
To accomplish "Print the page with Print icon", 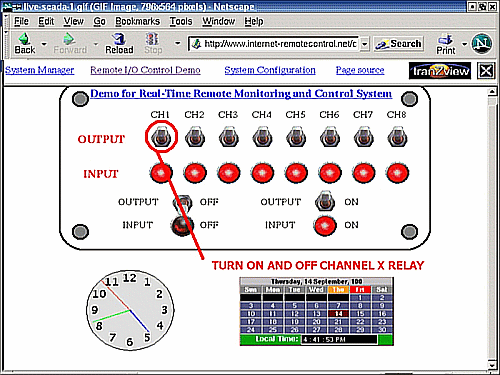I will tap(446, 44).
